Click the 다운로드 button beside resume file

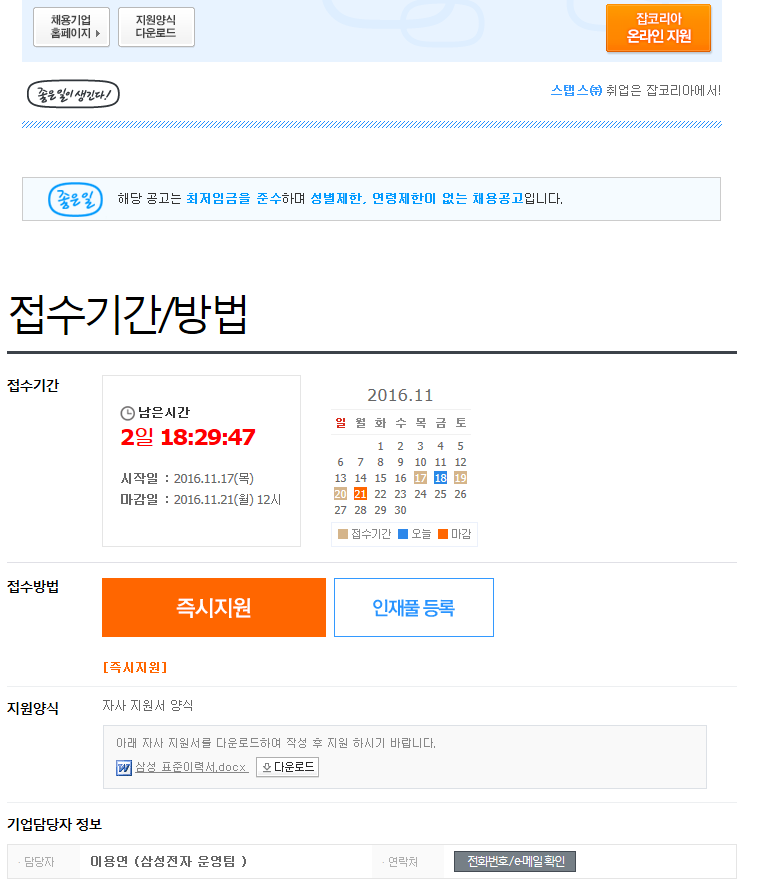pos(288,767)
